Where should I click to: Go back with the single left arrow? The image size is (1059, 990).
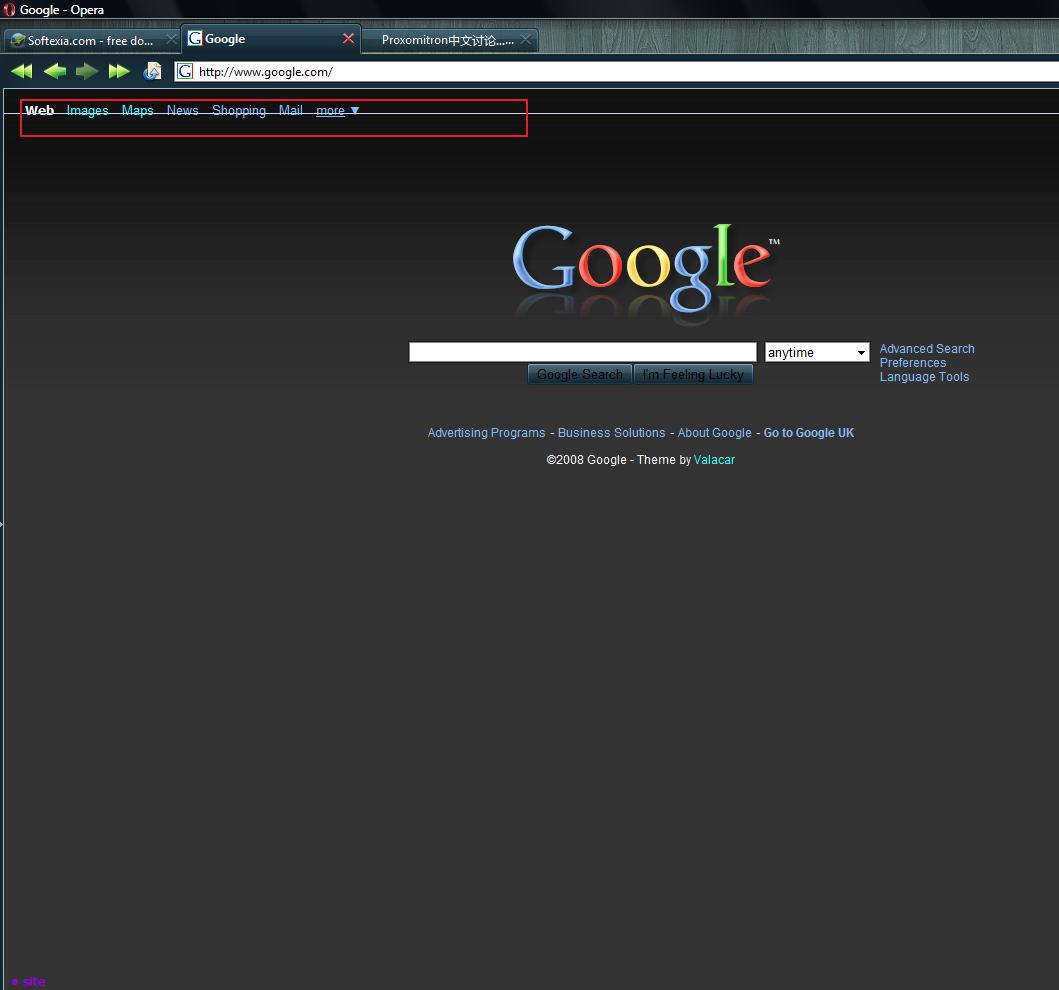55,71
